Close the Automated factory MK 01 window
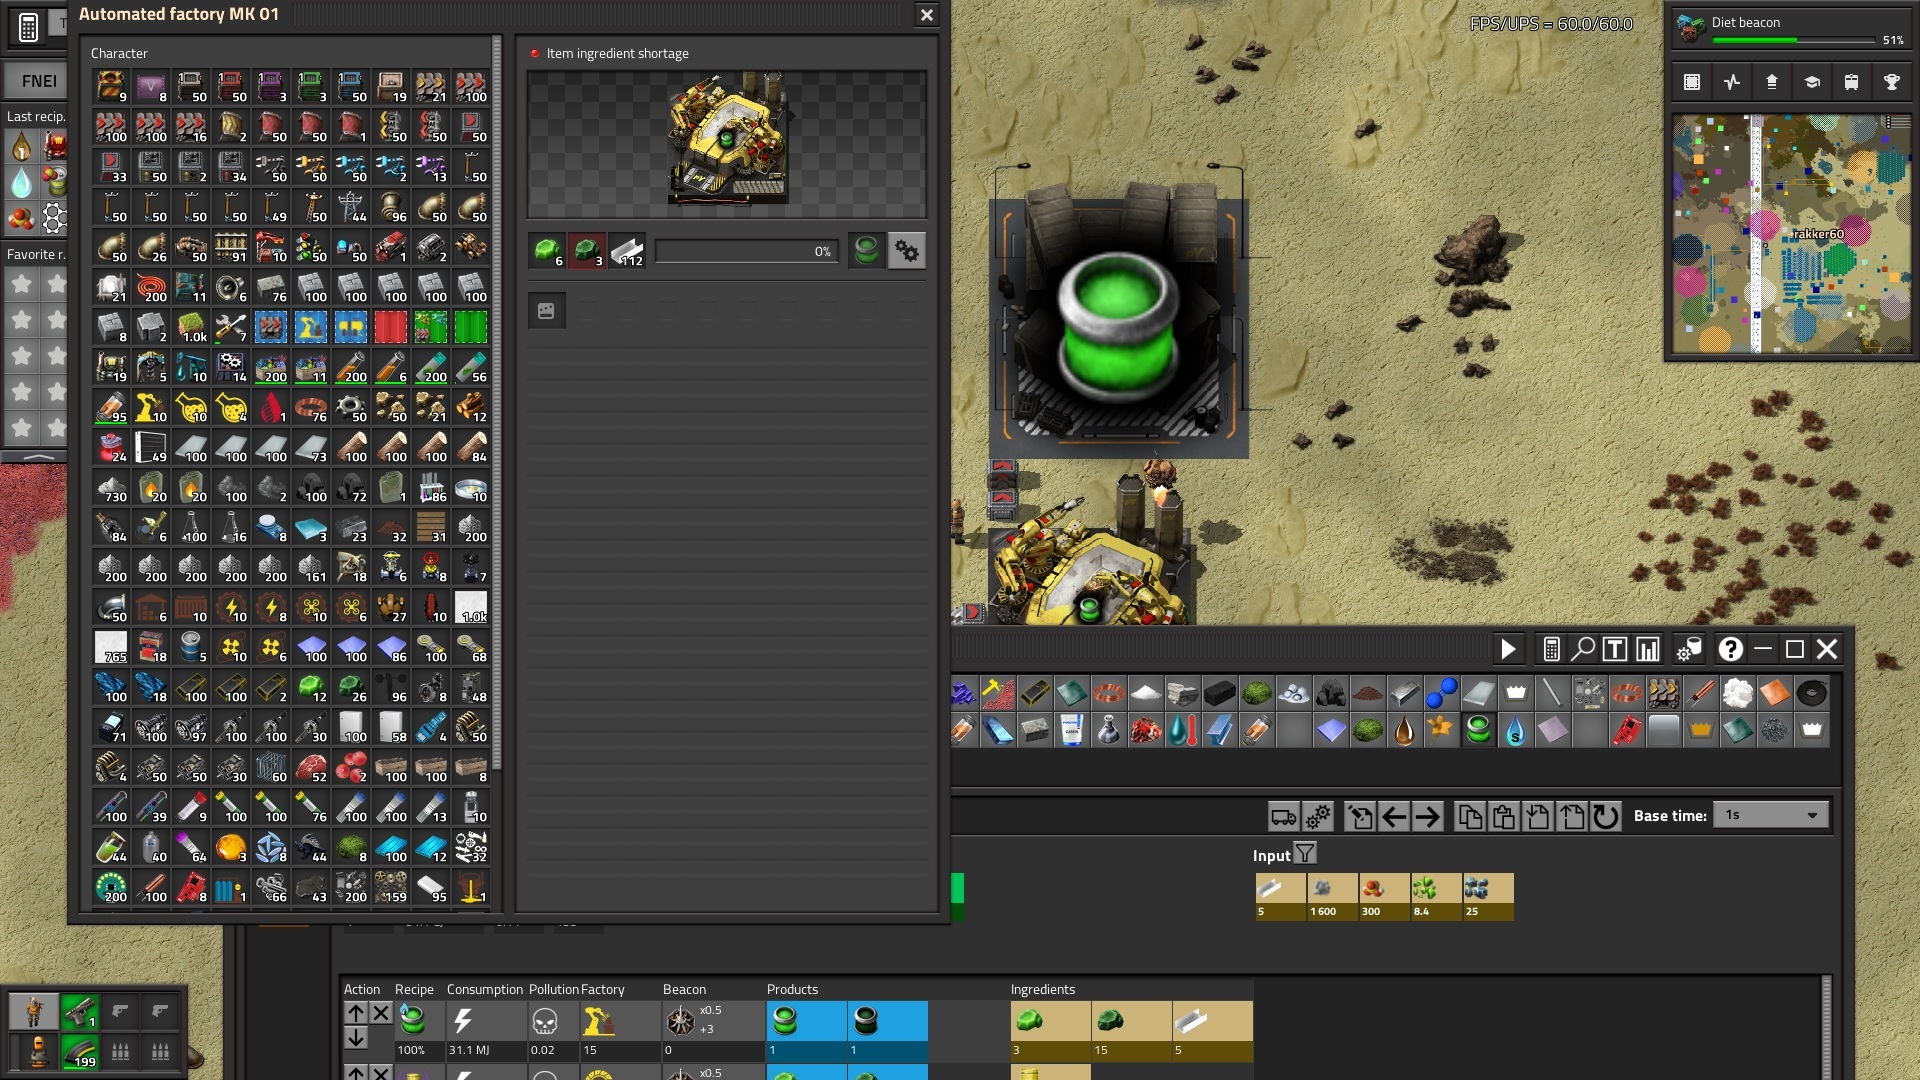This screenshot has height=1080, width=1920. [x=926, y=15]
